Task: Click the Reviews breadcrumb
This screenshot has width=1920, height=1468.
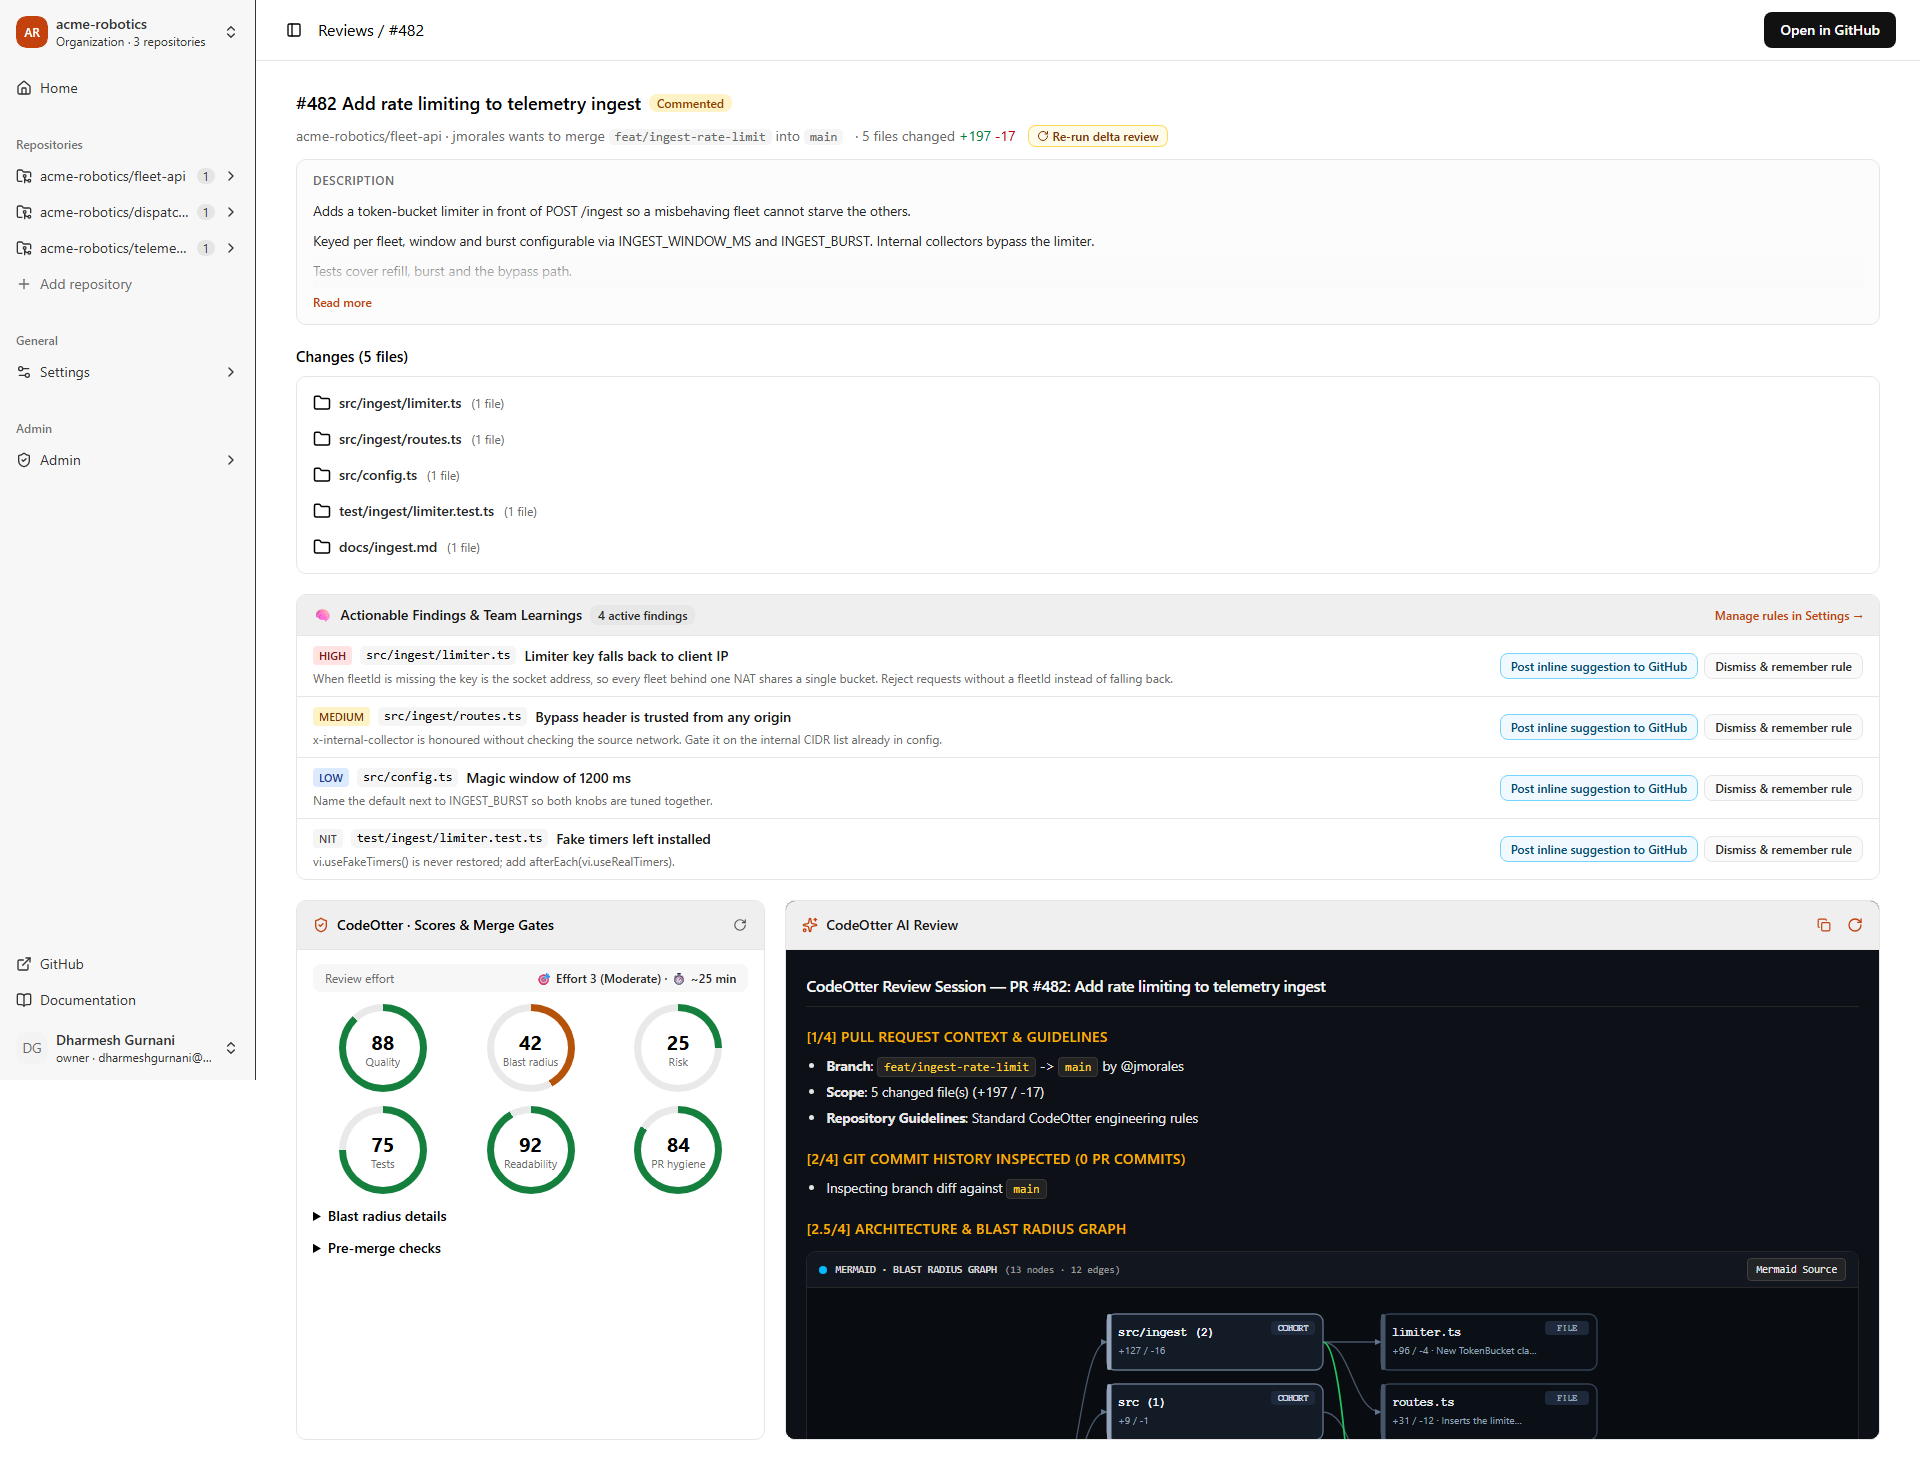Action: click(x=345, y=30)
